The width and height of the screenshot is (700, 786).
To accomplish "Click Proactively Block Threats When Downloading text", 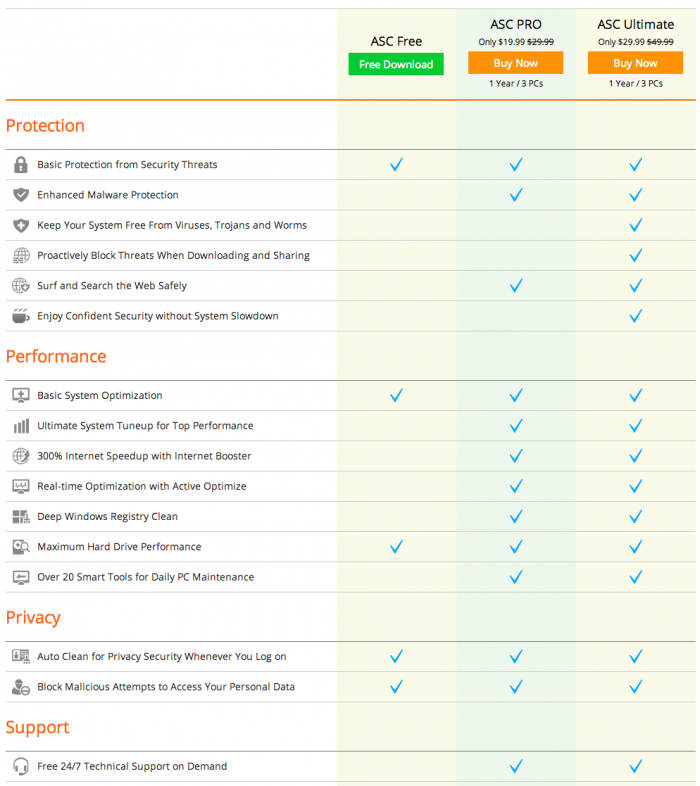I will [173, 255].
